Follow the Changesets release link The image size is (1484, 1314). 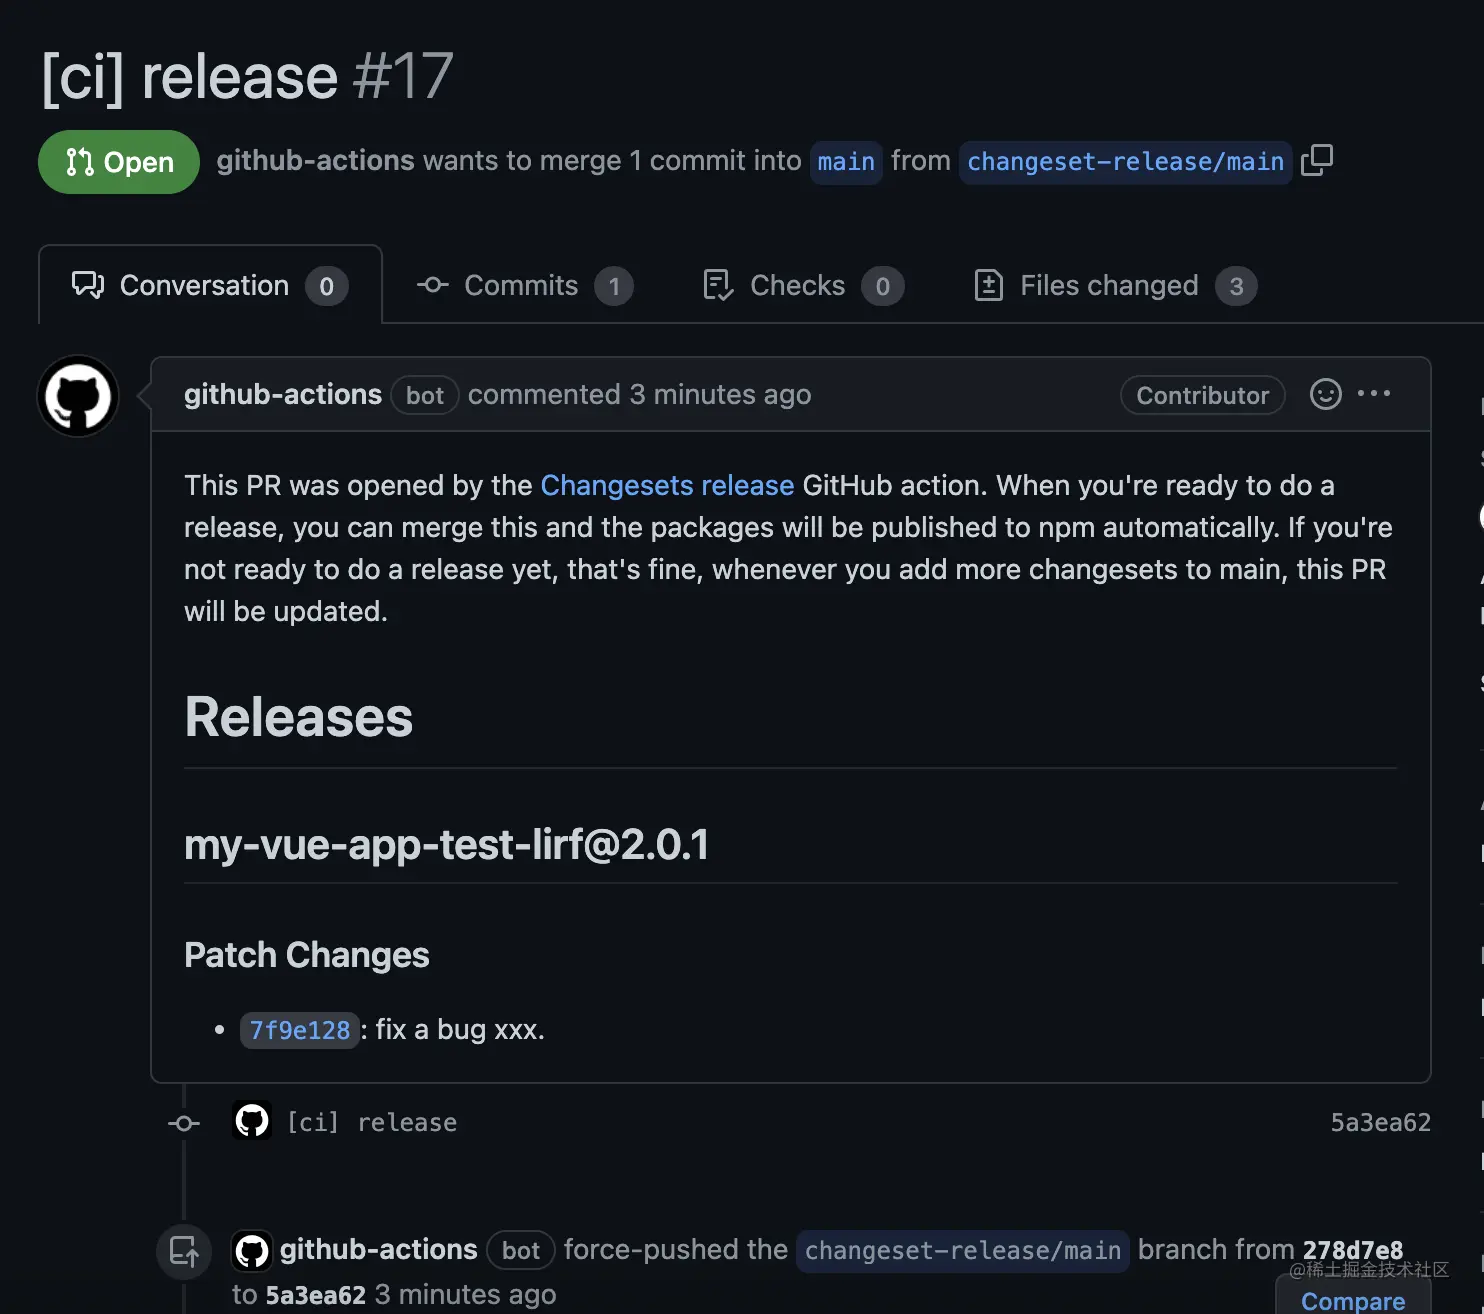[667, 485]
